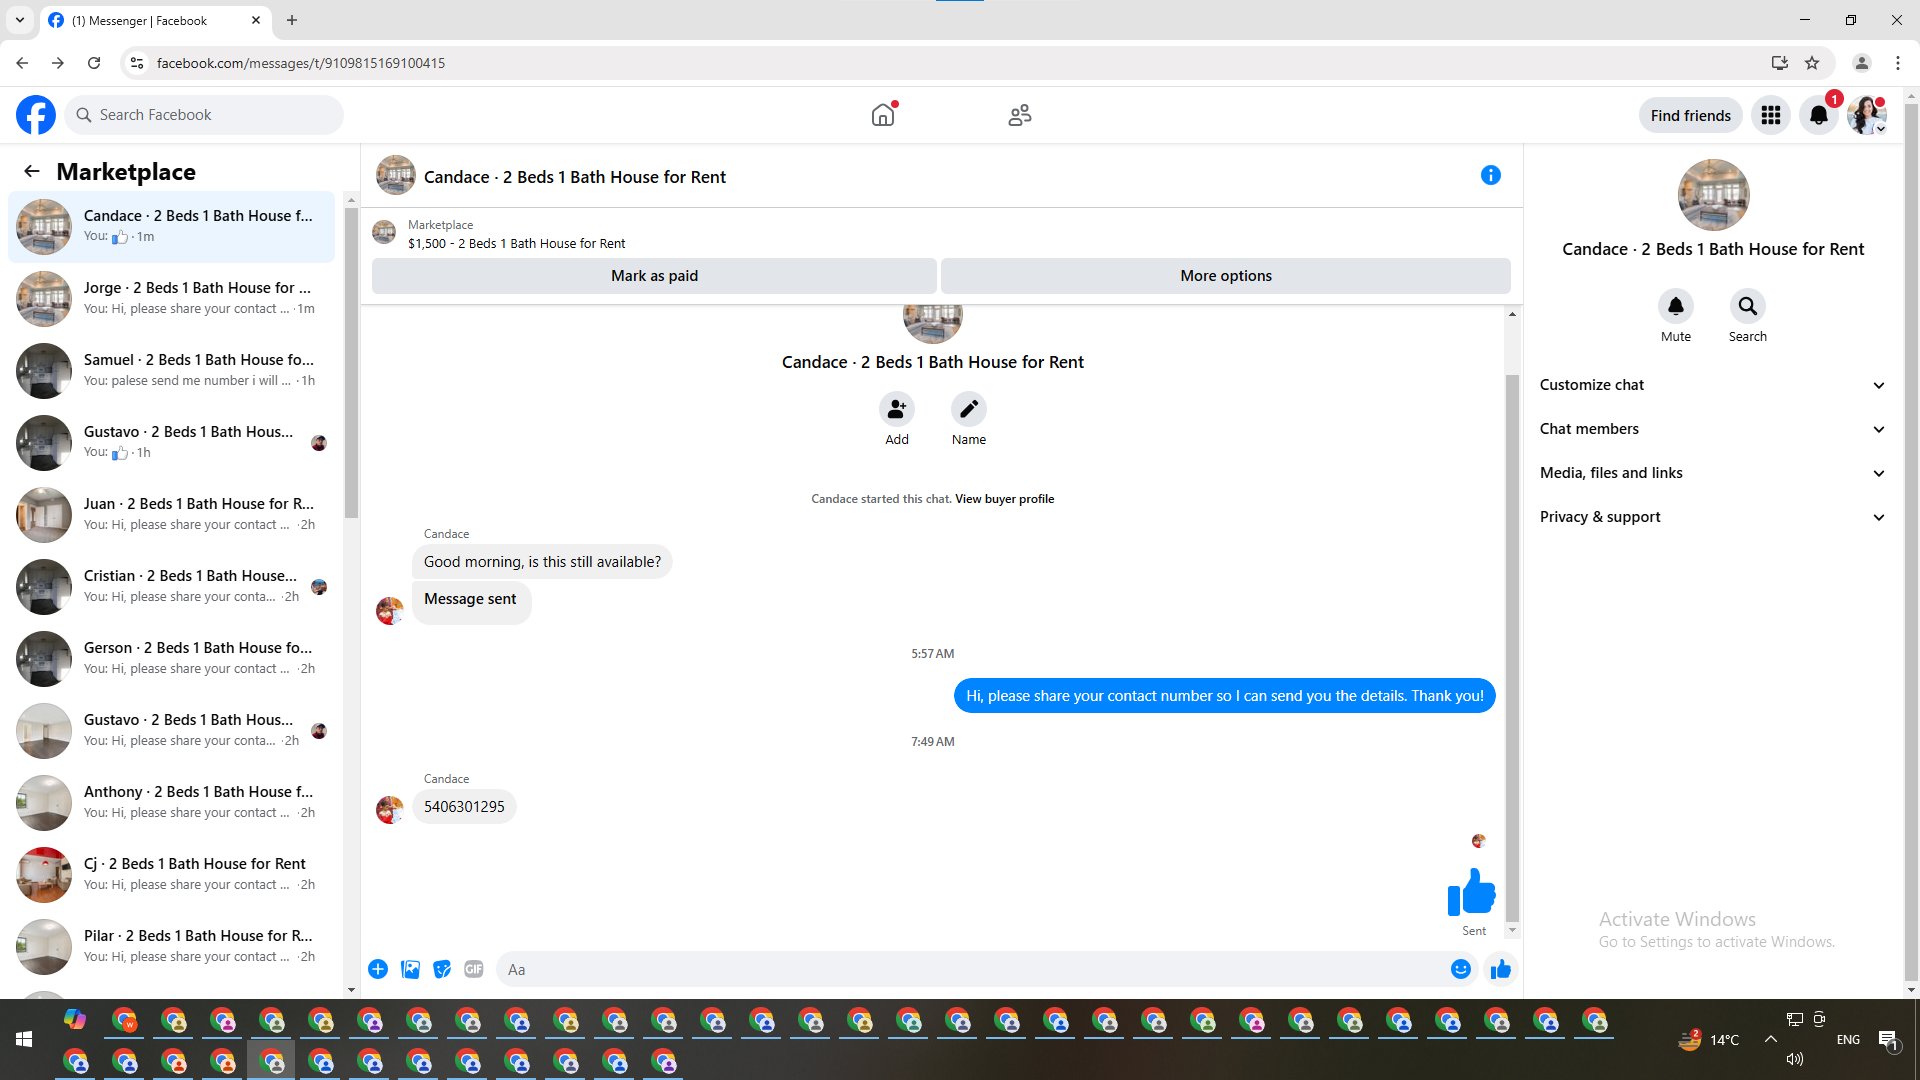1920x1080 pixels.
Task: Expand Media, files and links section
Action: (1713, 473)
